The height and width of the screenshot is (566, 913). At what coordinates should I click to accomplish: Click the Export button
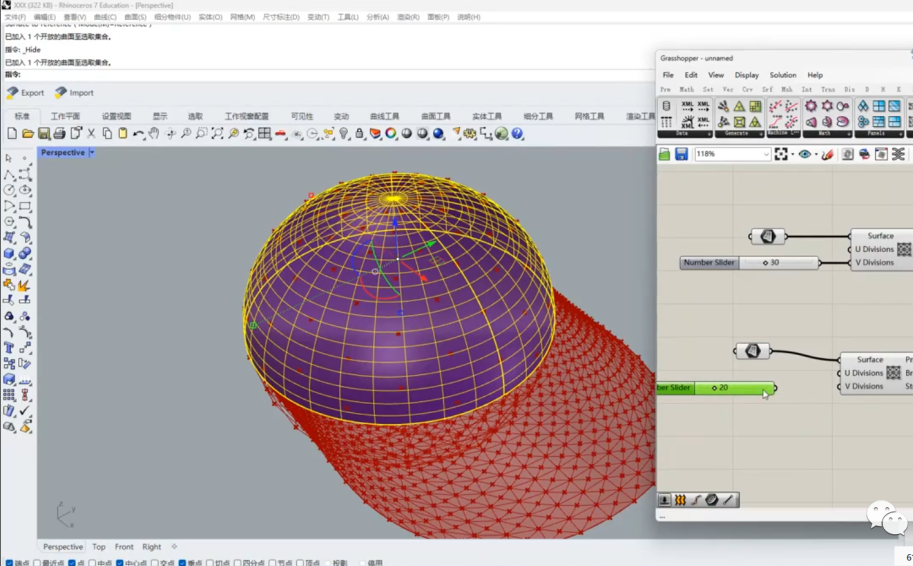coord(26,93)
